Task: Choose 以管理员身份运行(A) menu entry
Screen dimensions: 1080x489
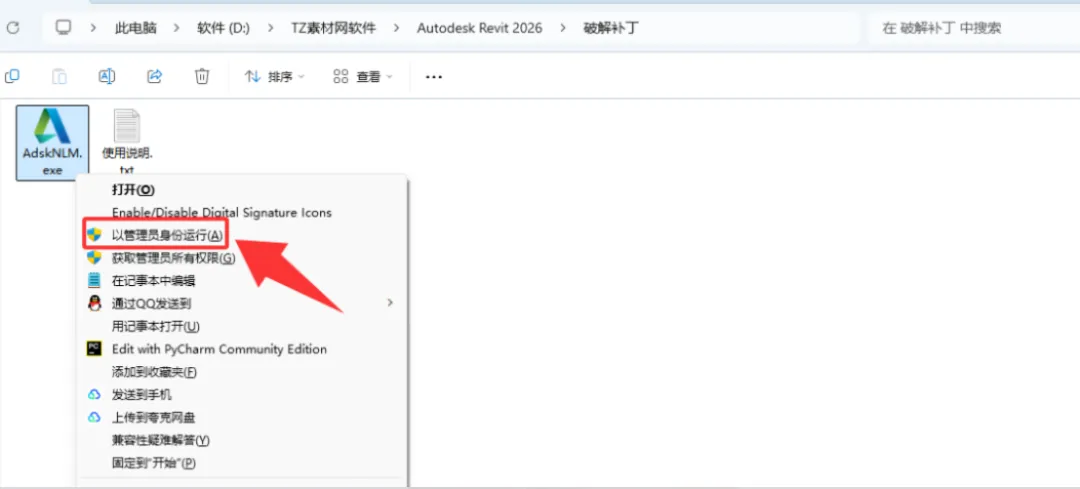Action: tap(167, 235)
